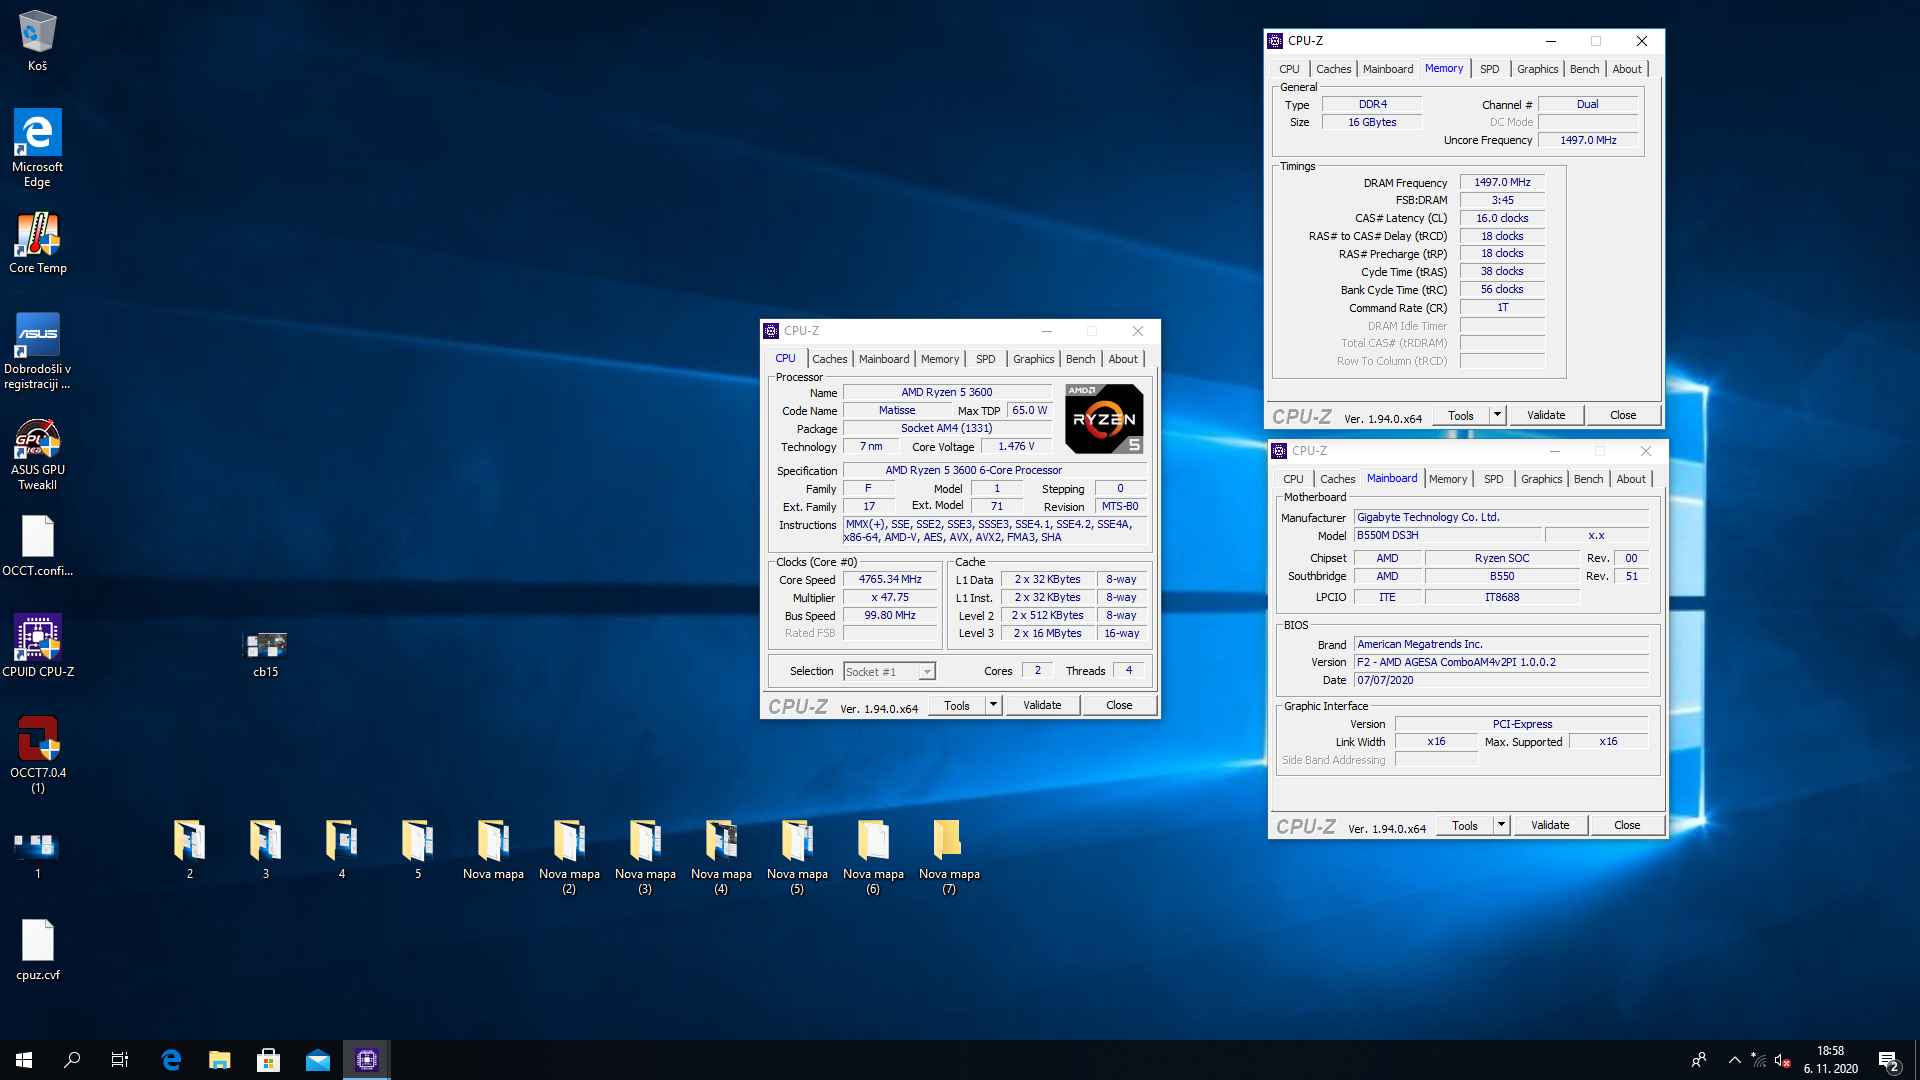
Task: Open Mail app from the taskbar
Action: click(x=317, y=1060)
